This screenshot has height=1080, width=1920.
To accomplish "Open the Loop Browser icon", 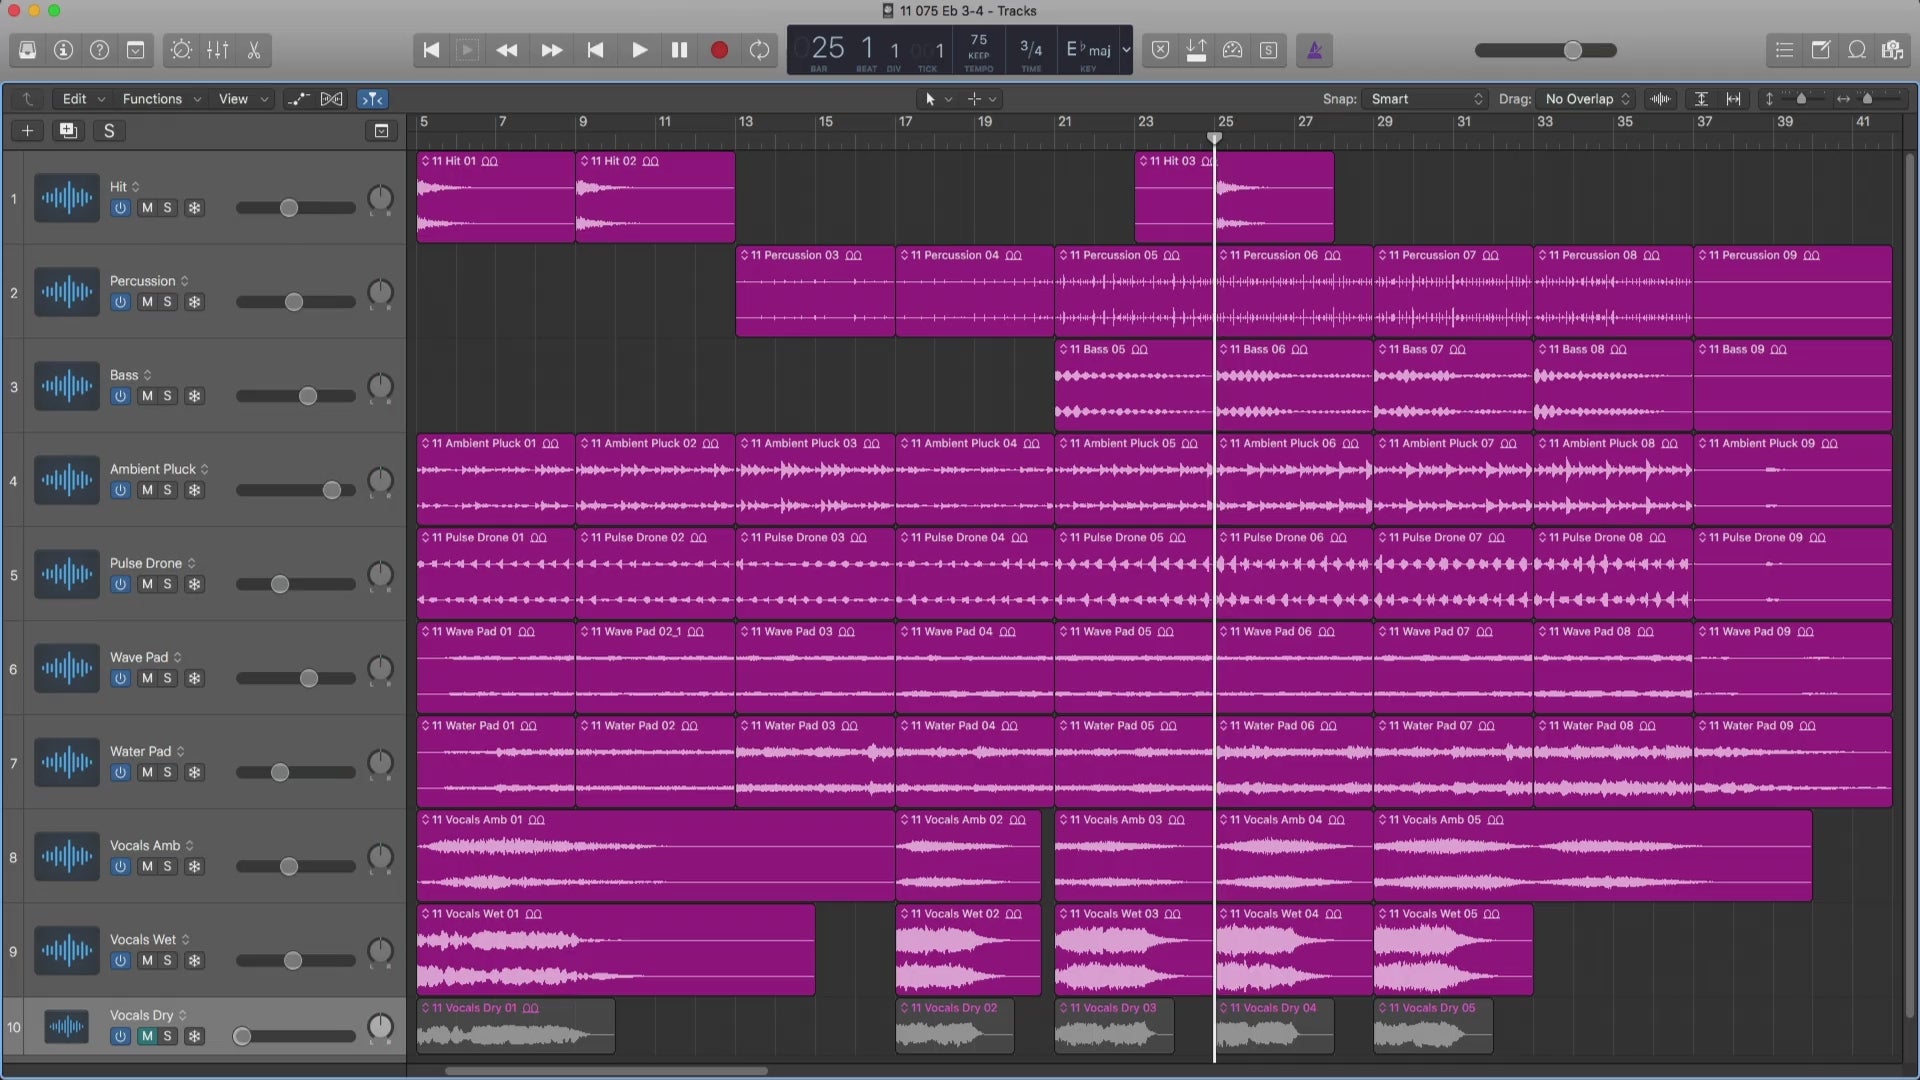I will (1856, 50).
